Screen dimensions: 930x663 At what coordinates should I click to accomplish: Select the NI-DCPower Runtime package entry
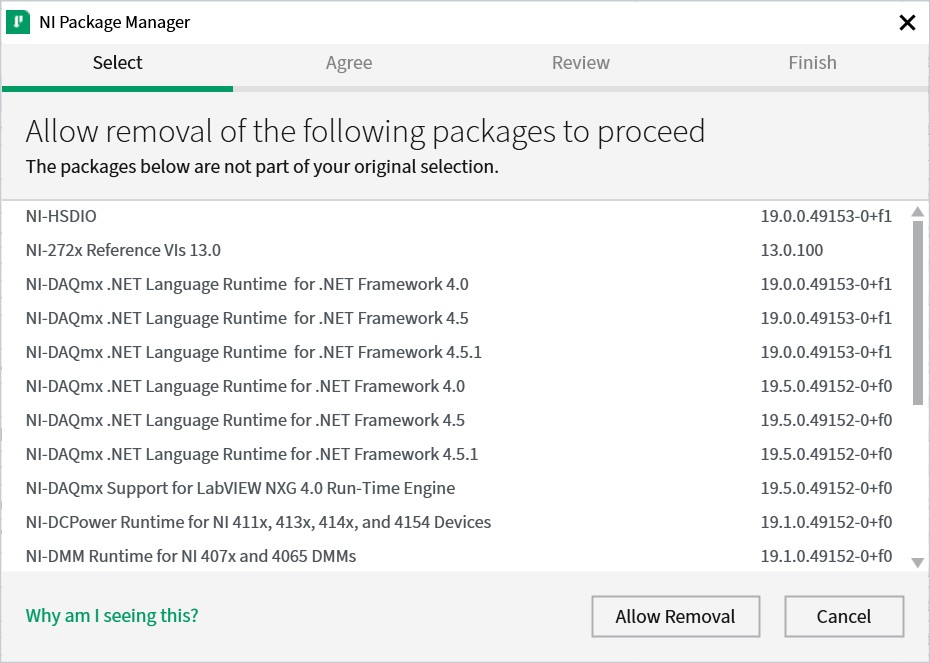coord(400,522)
